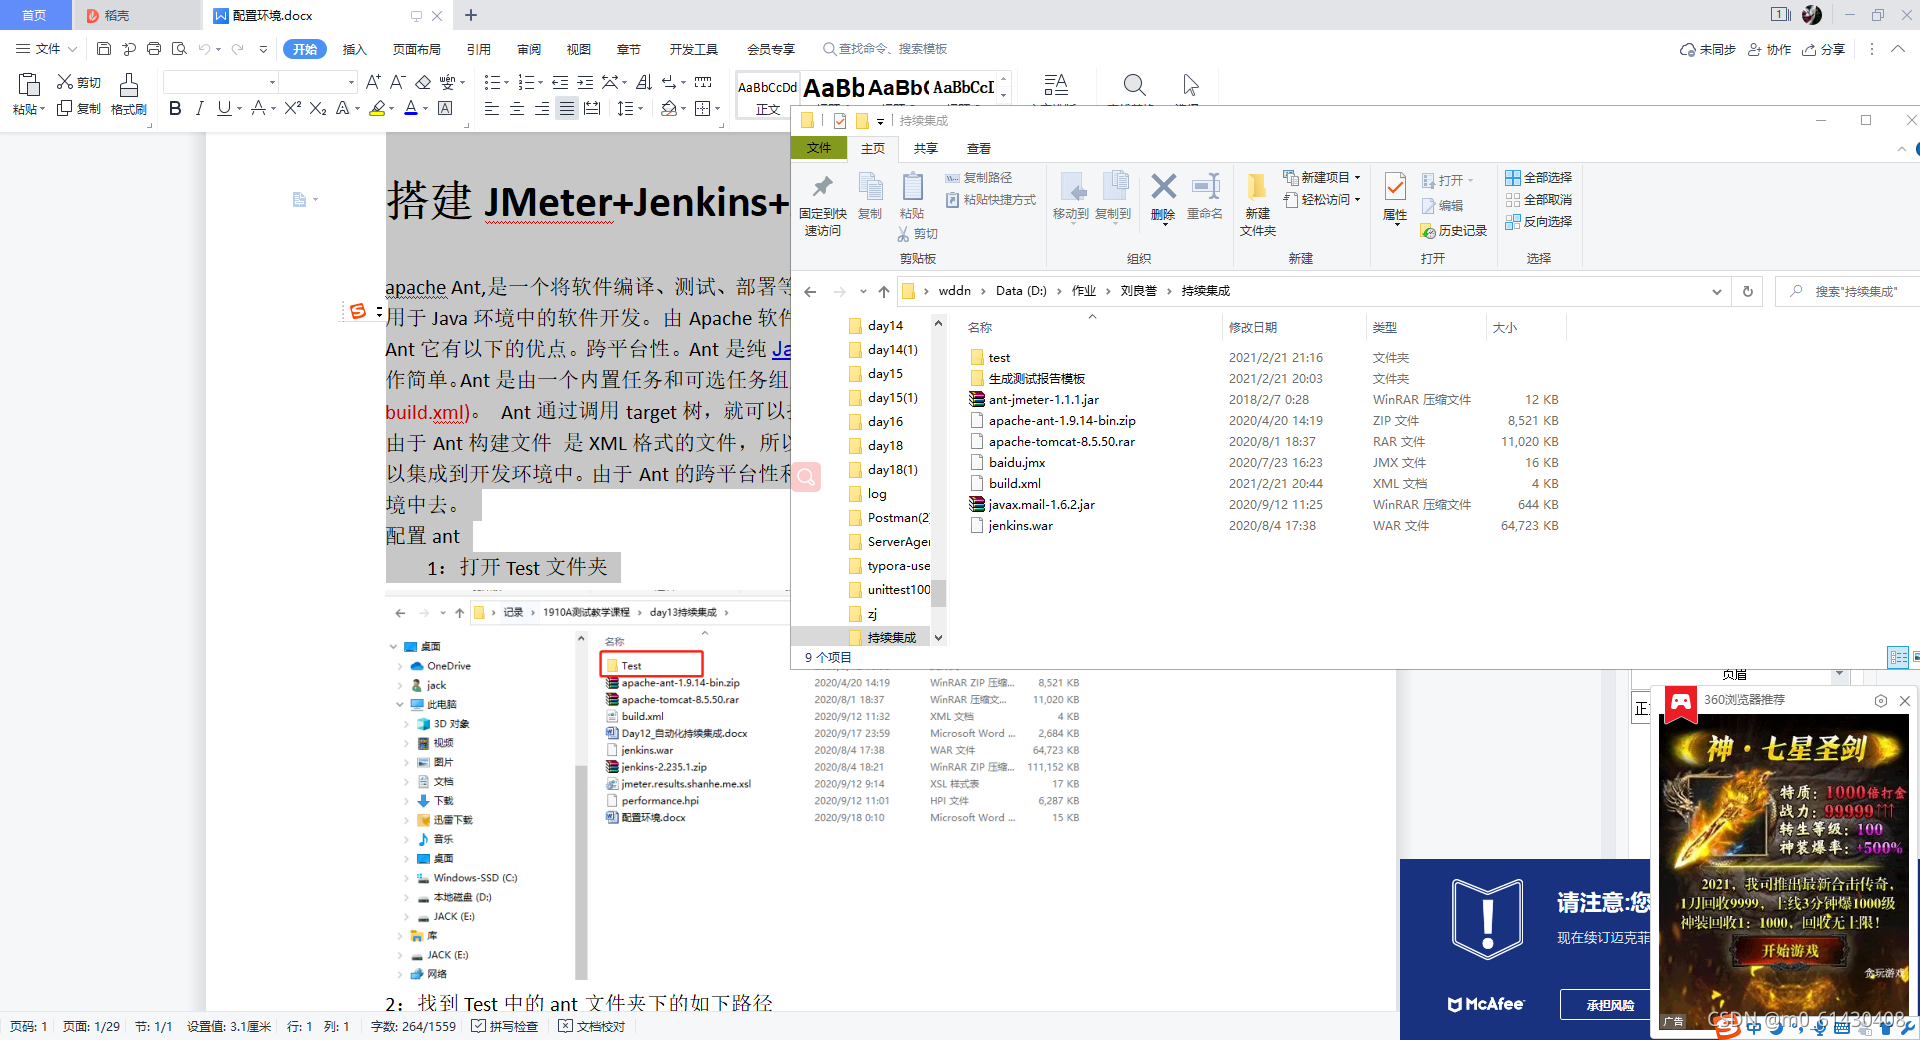Screen dimensions: 1920x1040
Task: Click 历史记录 in Explorer ribbon
Action: (1454, 230)
